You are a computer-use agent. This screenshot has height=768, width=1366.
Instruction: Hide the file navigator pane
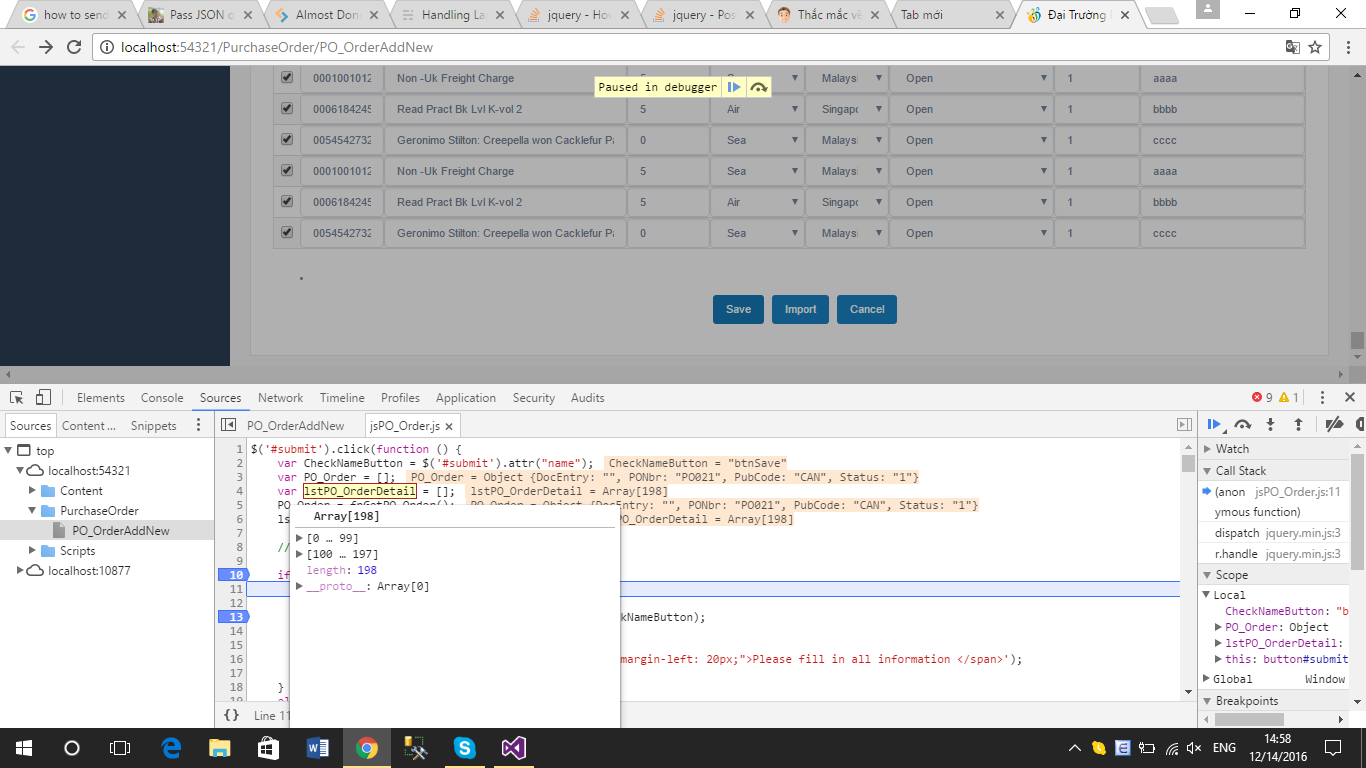229,425
